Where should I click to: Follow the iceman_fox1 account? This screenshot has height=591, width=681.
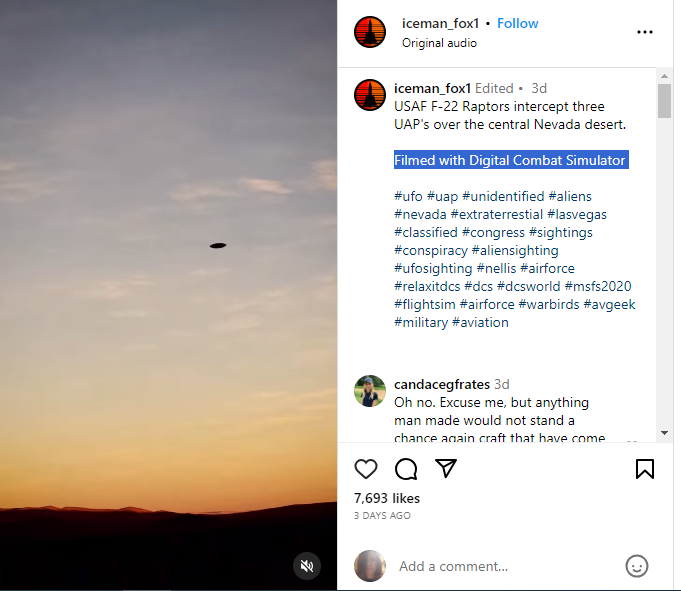518,23
